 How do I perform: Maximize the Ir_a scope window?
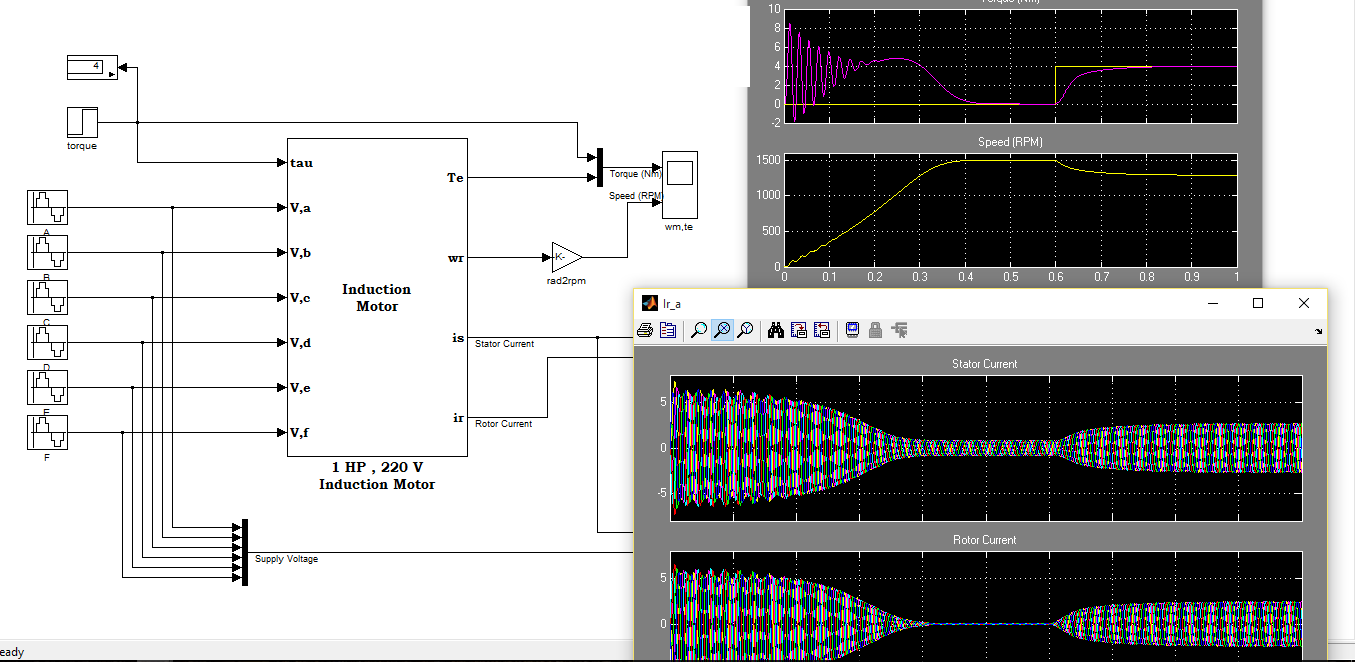click(x=1258, y=303)
